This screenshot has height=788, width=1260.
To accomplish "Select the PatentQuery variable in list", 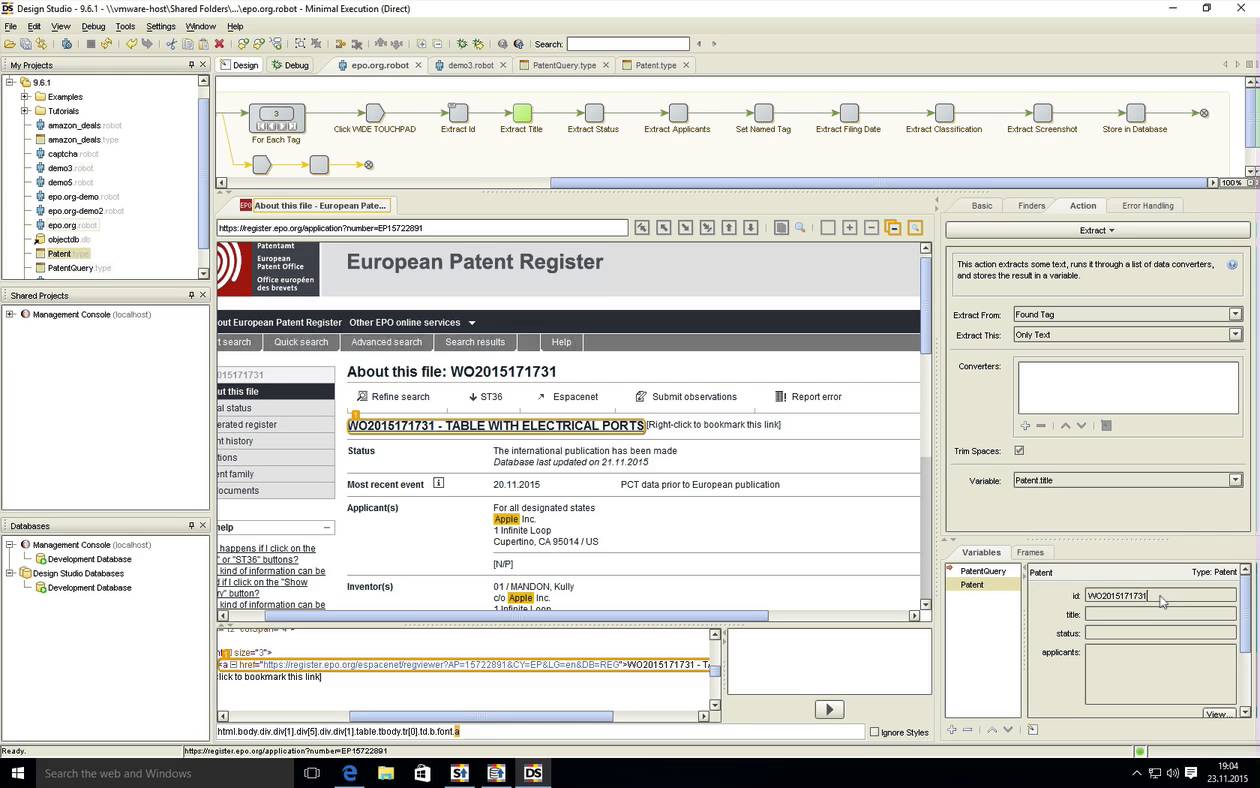I will pyautogui.click(x=983, y=571).
